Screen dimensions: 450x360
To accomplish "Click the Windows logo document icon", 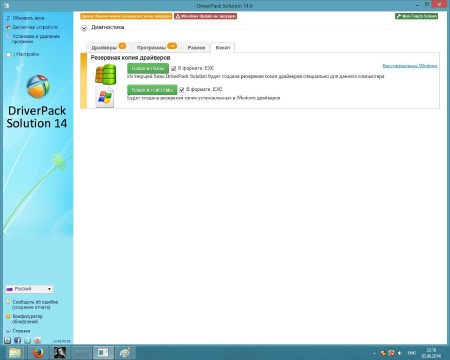I will [105, 97].
